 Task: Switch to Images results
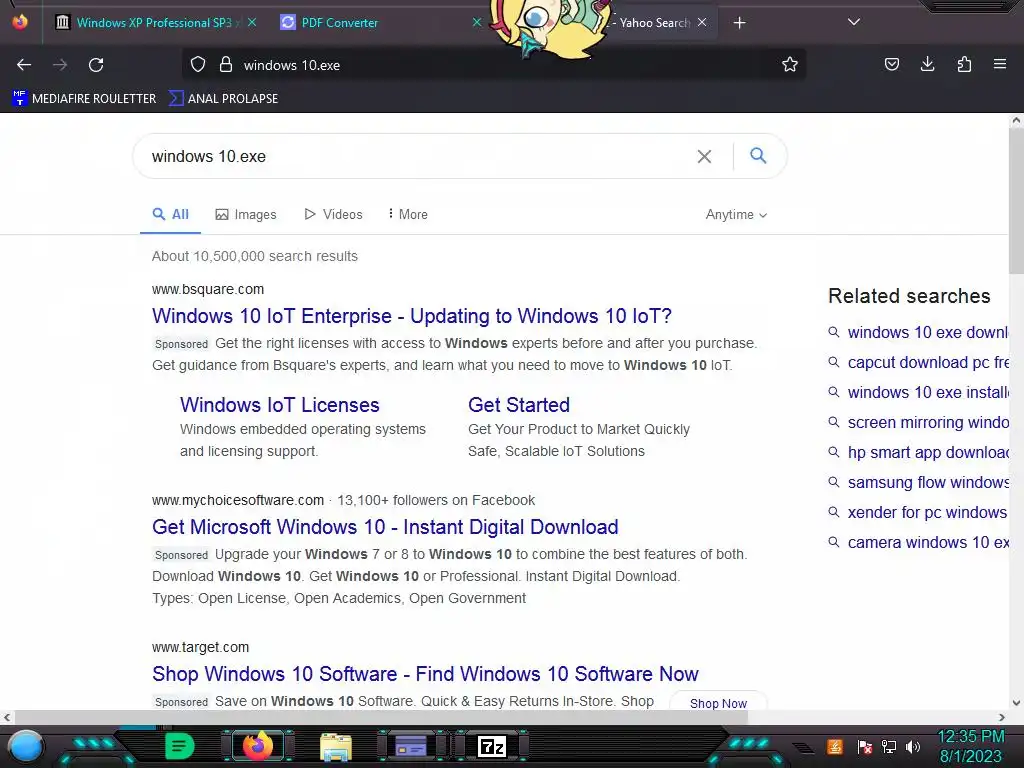click(246, 214)
